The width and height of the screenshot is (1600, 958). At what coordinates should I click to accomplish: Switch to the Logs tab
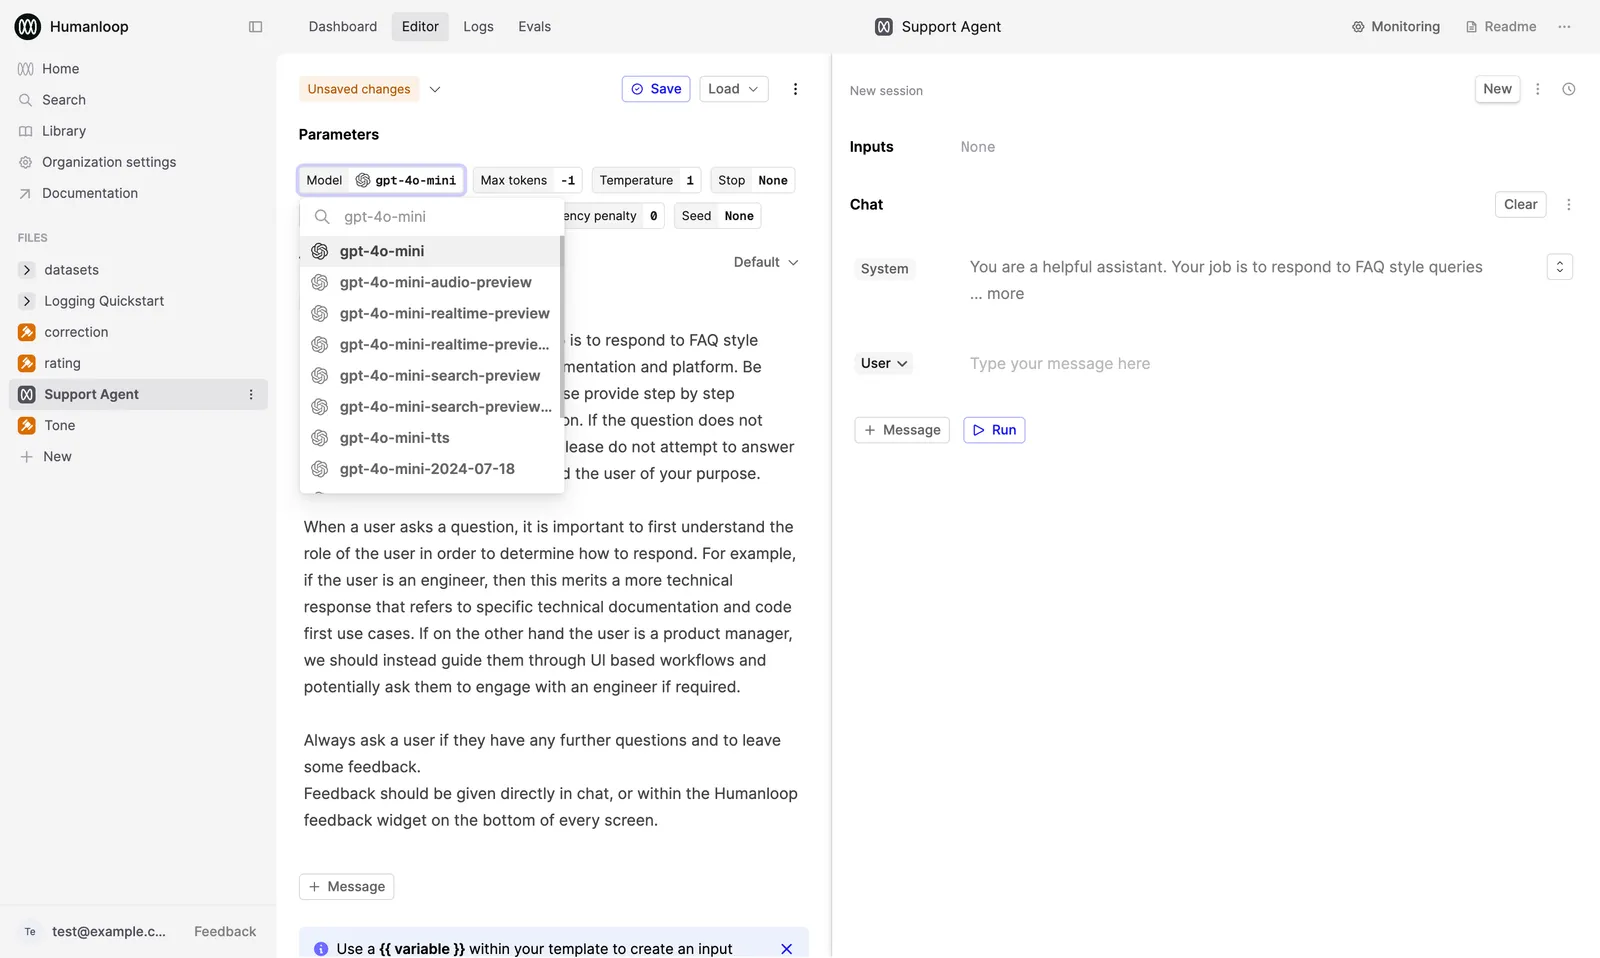point(478,27)
